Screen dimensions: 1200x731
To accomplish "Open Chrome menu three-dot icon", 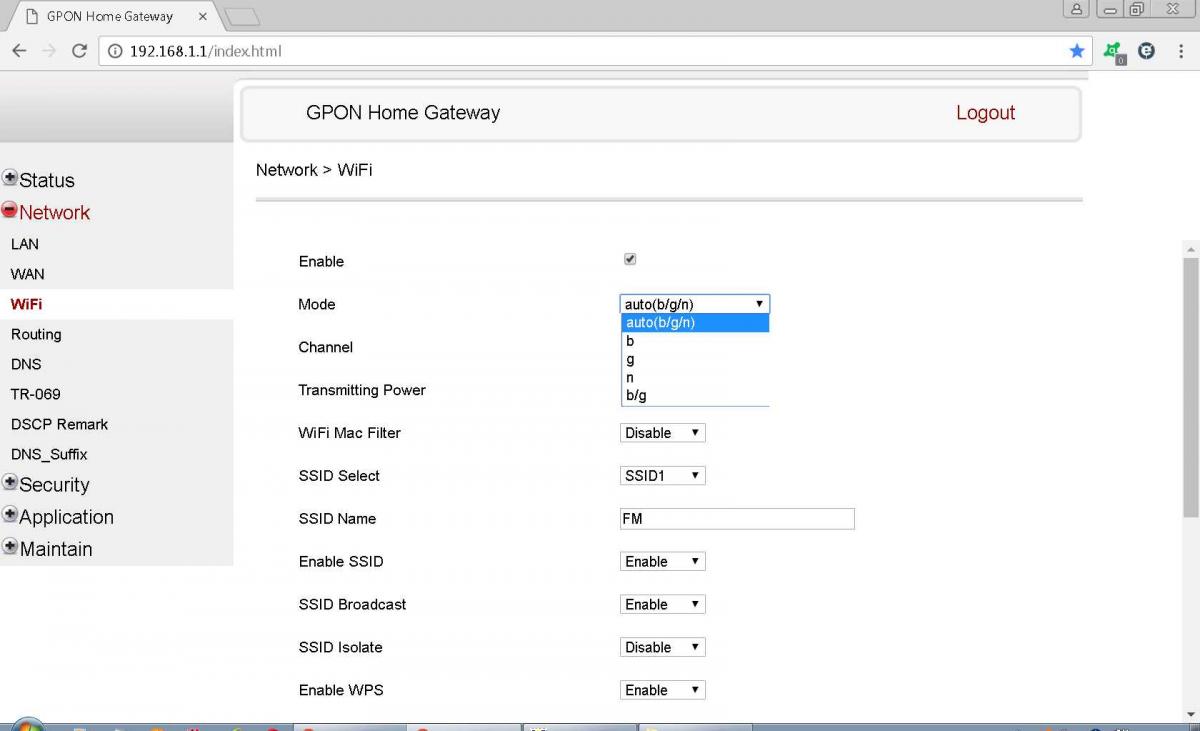I will pos(1179,51).
